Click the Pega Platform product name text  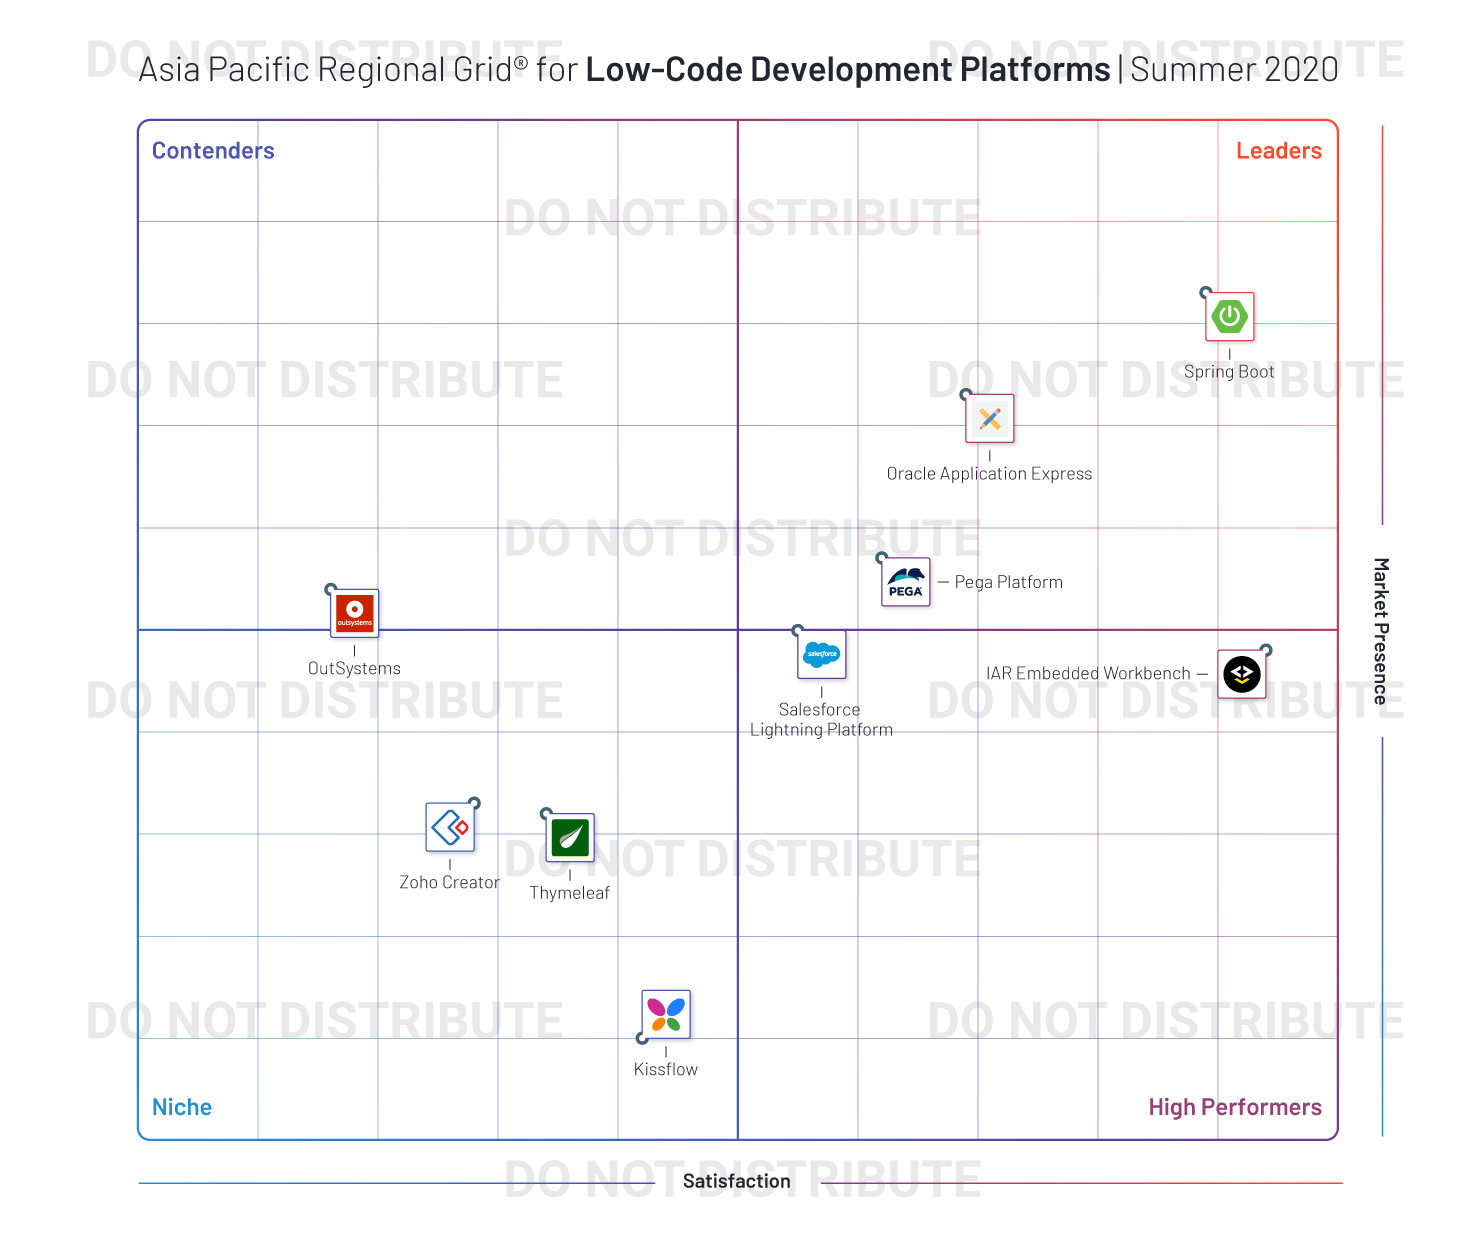tap(1007, 581)
